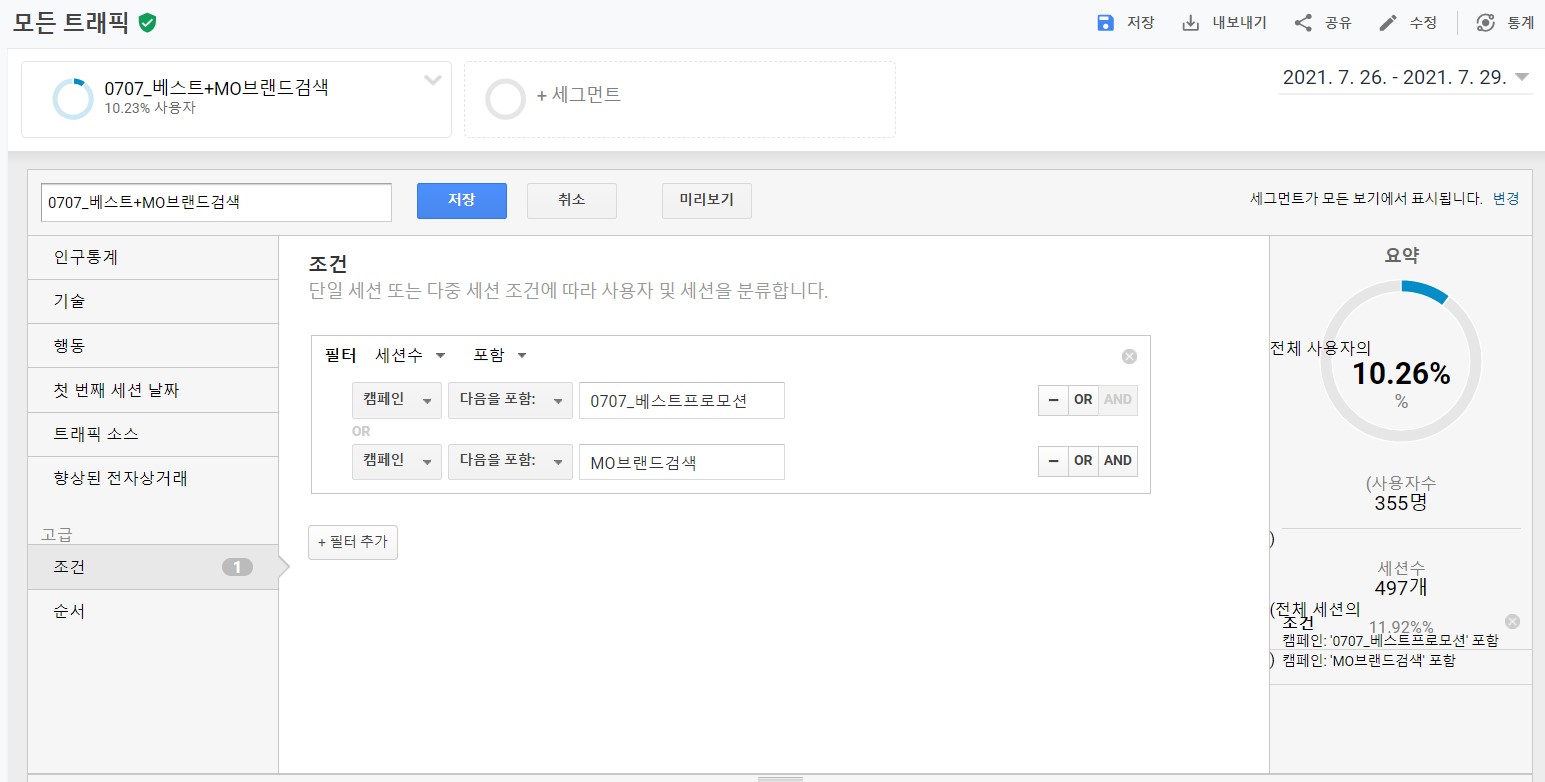The image size is (1545, 782).
Task: Click the 미리보기 preview button
Action: pyautogui.click(x=706, y=200)
